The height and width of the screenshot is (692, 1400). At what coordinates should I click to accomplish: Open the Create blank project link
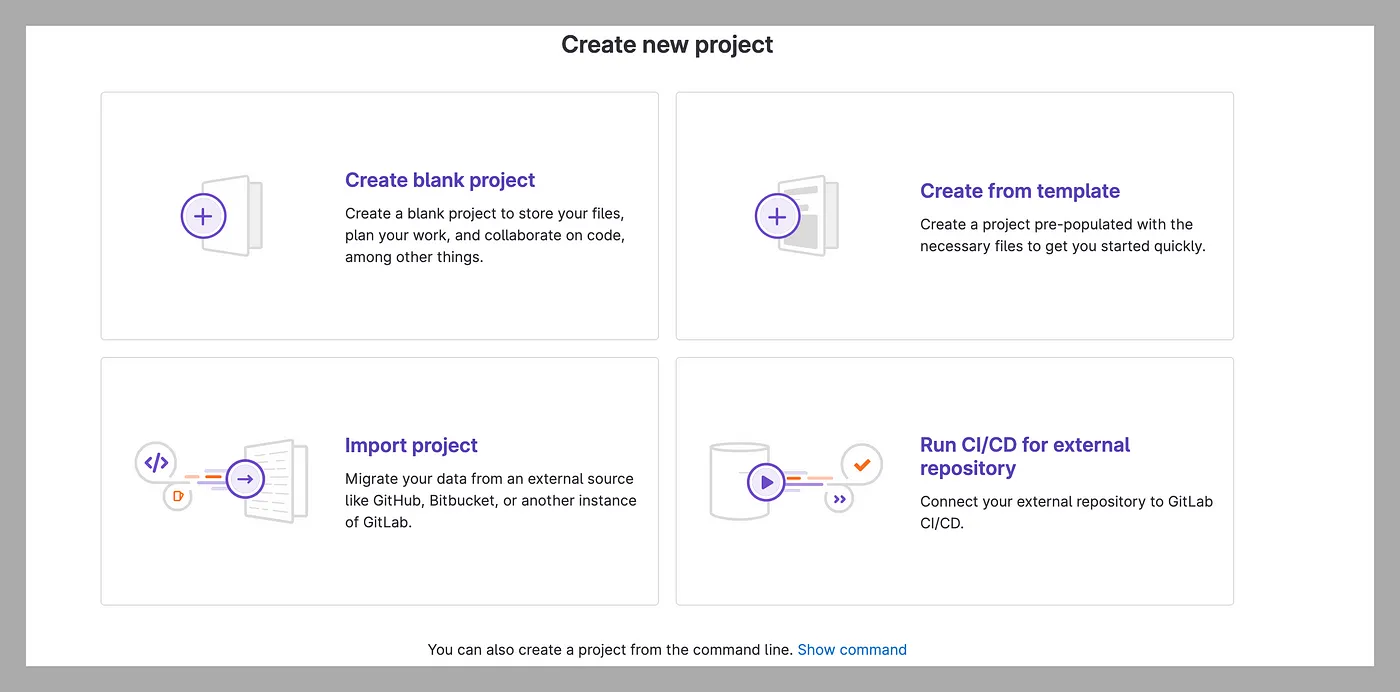(440, 180)
